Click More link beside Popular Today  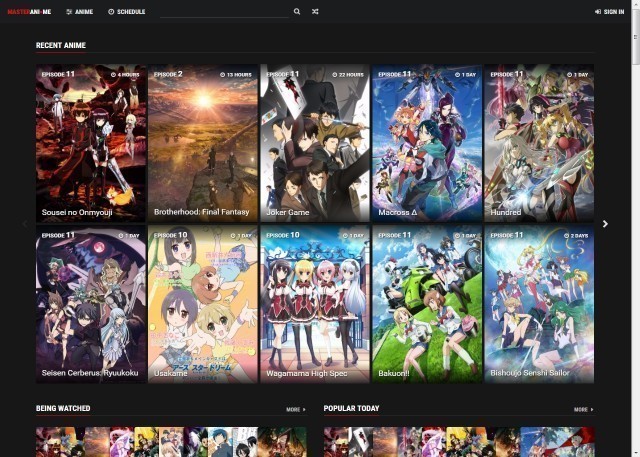pos(584,409)
